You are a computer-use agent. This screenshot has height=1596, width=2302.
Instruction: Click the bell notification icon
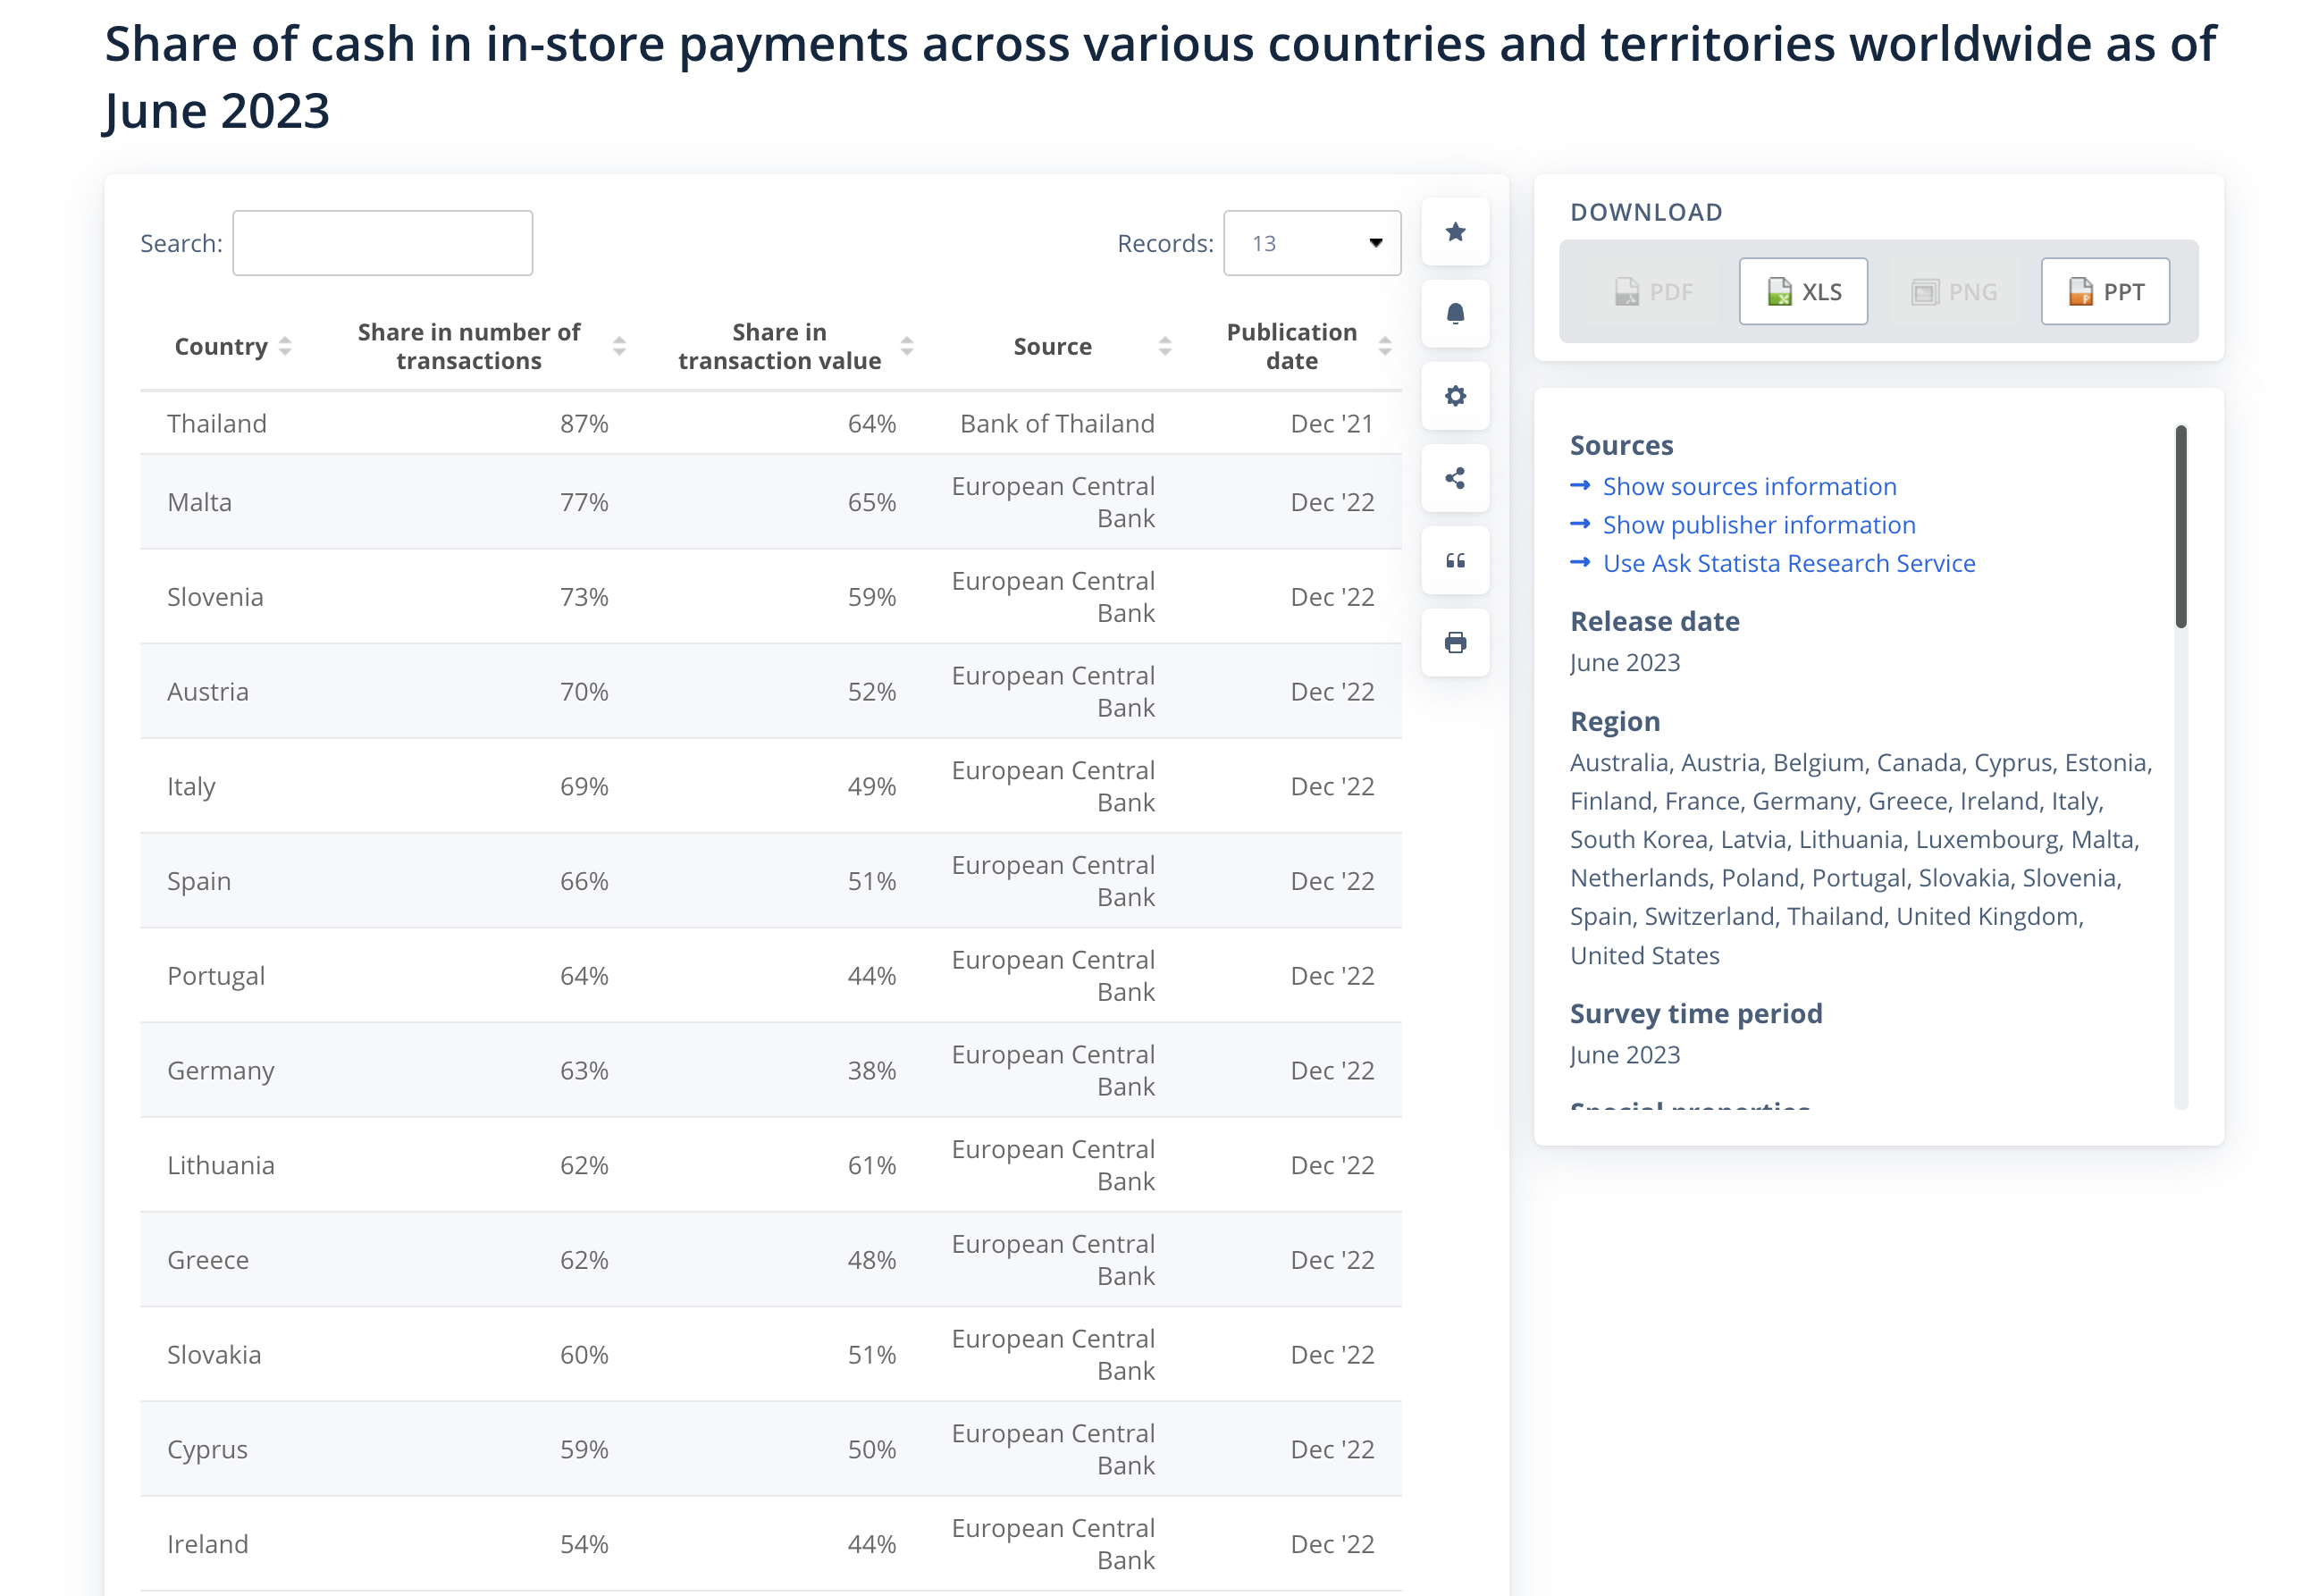(x=1455, y=314)
